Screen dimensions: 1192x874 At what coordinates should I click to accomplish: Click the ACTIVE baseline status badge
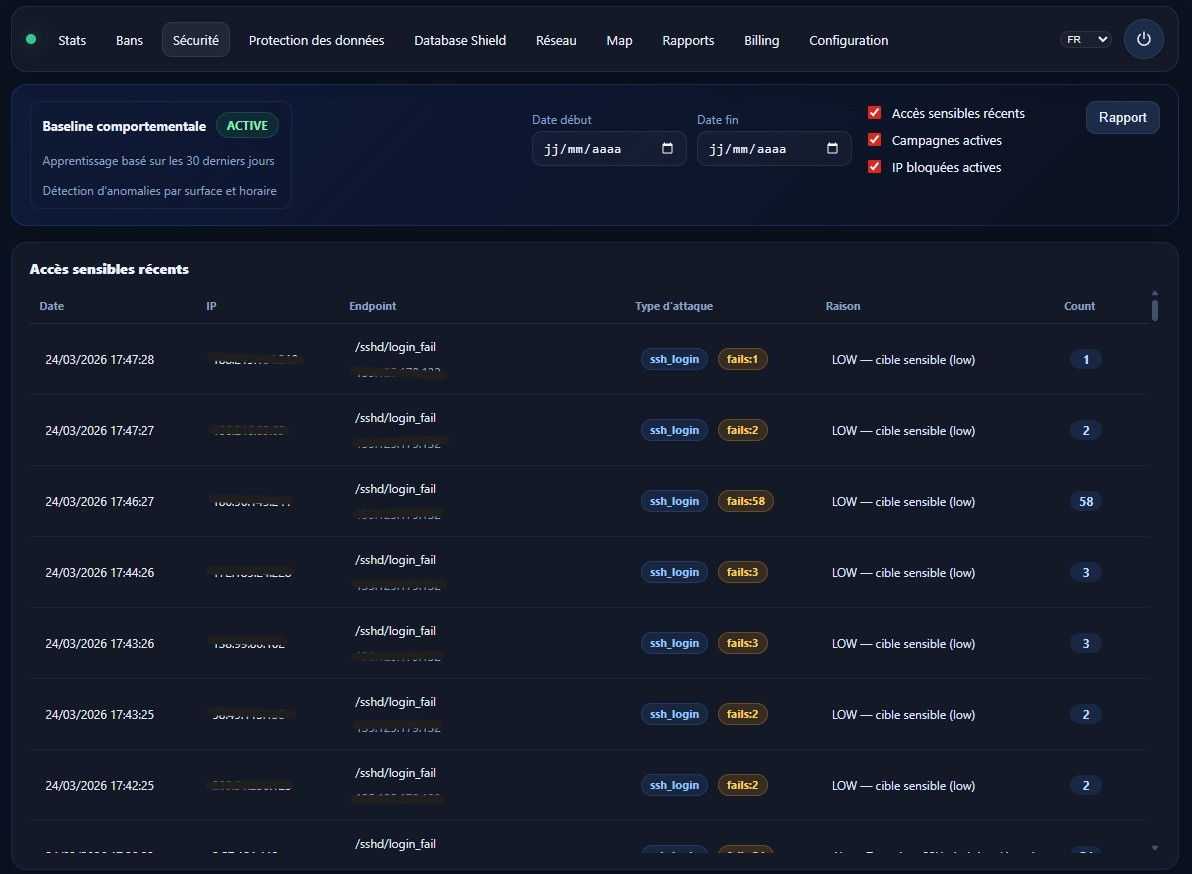[247, 126]
